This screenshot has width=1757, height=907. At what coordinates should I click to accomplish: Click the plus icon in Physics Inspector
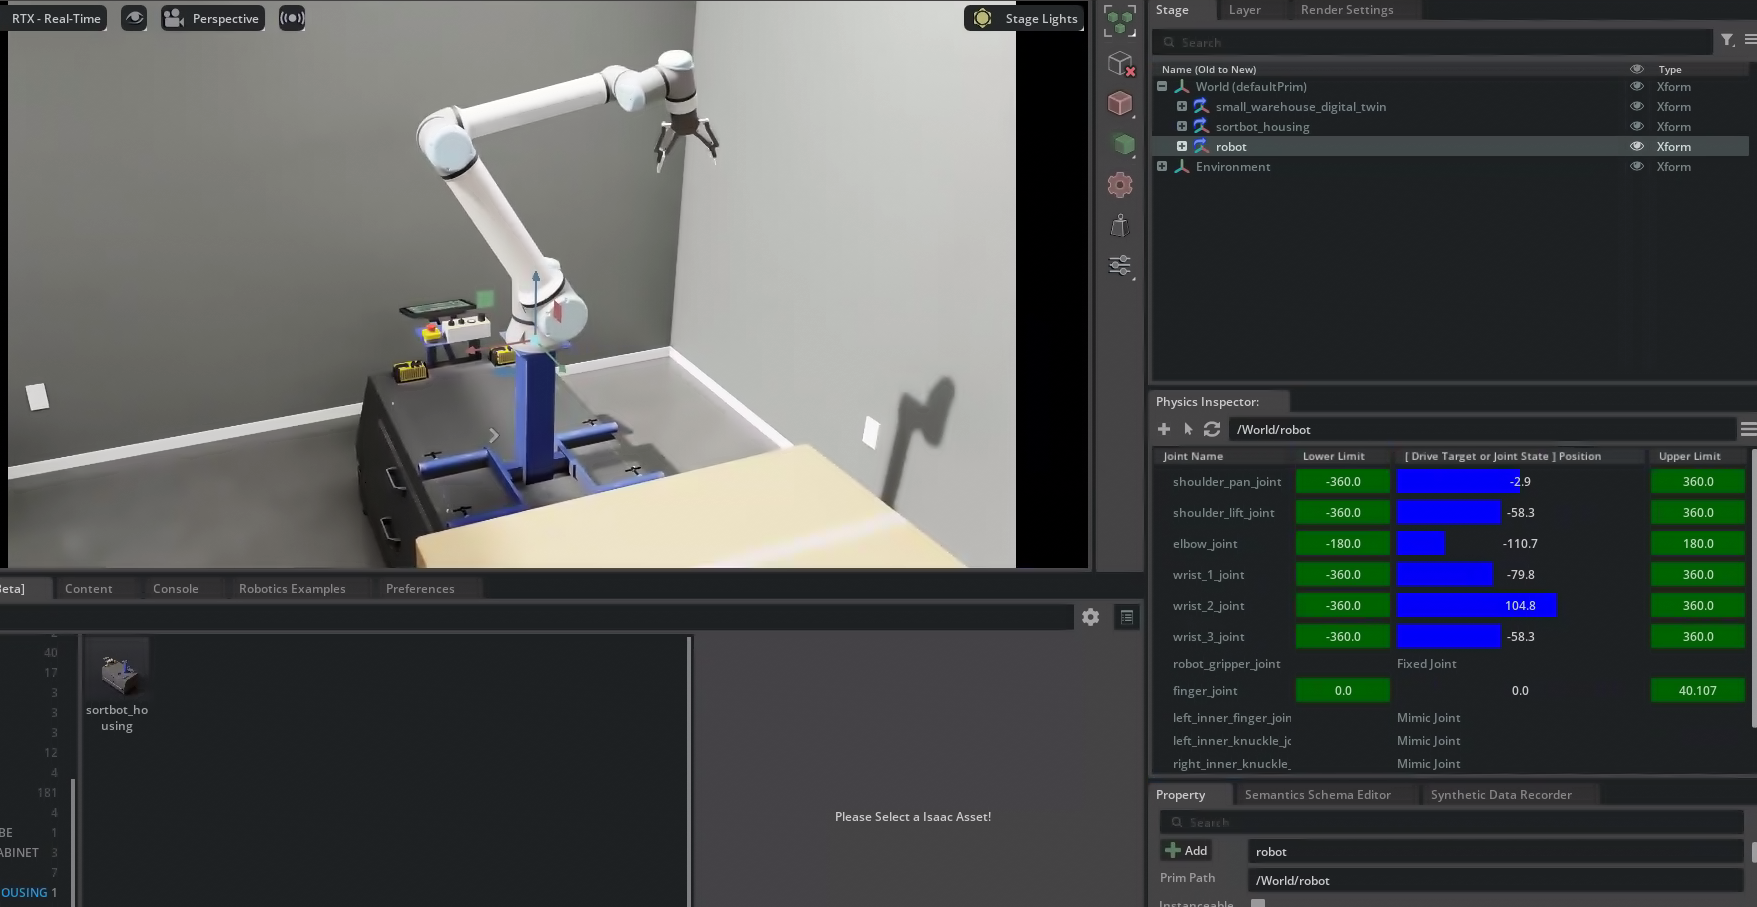click(1164, 429)
